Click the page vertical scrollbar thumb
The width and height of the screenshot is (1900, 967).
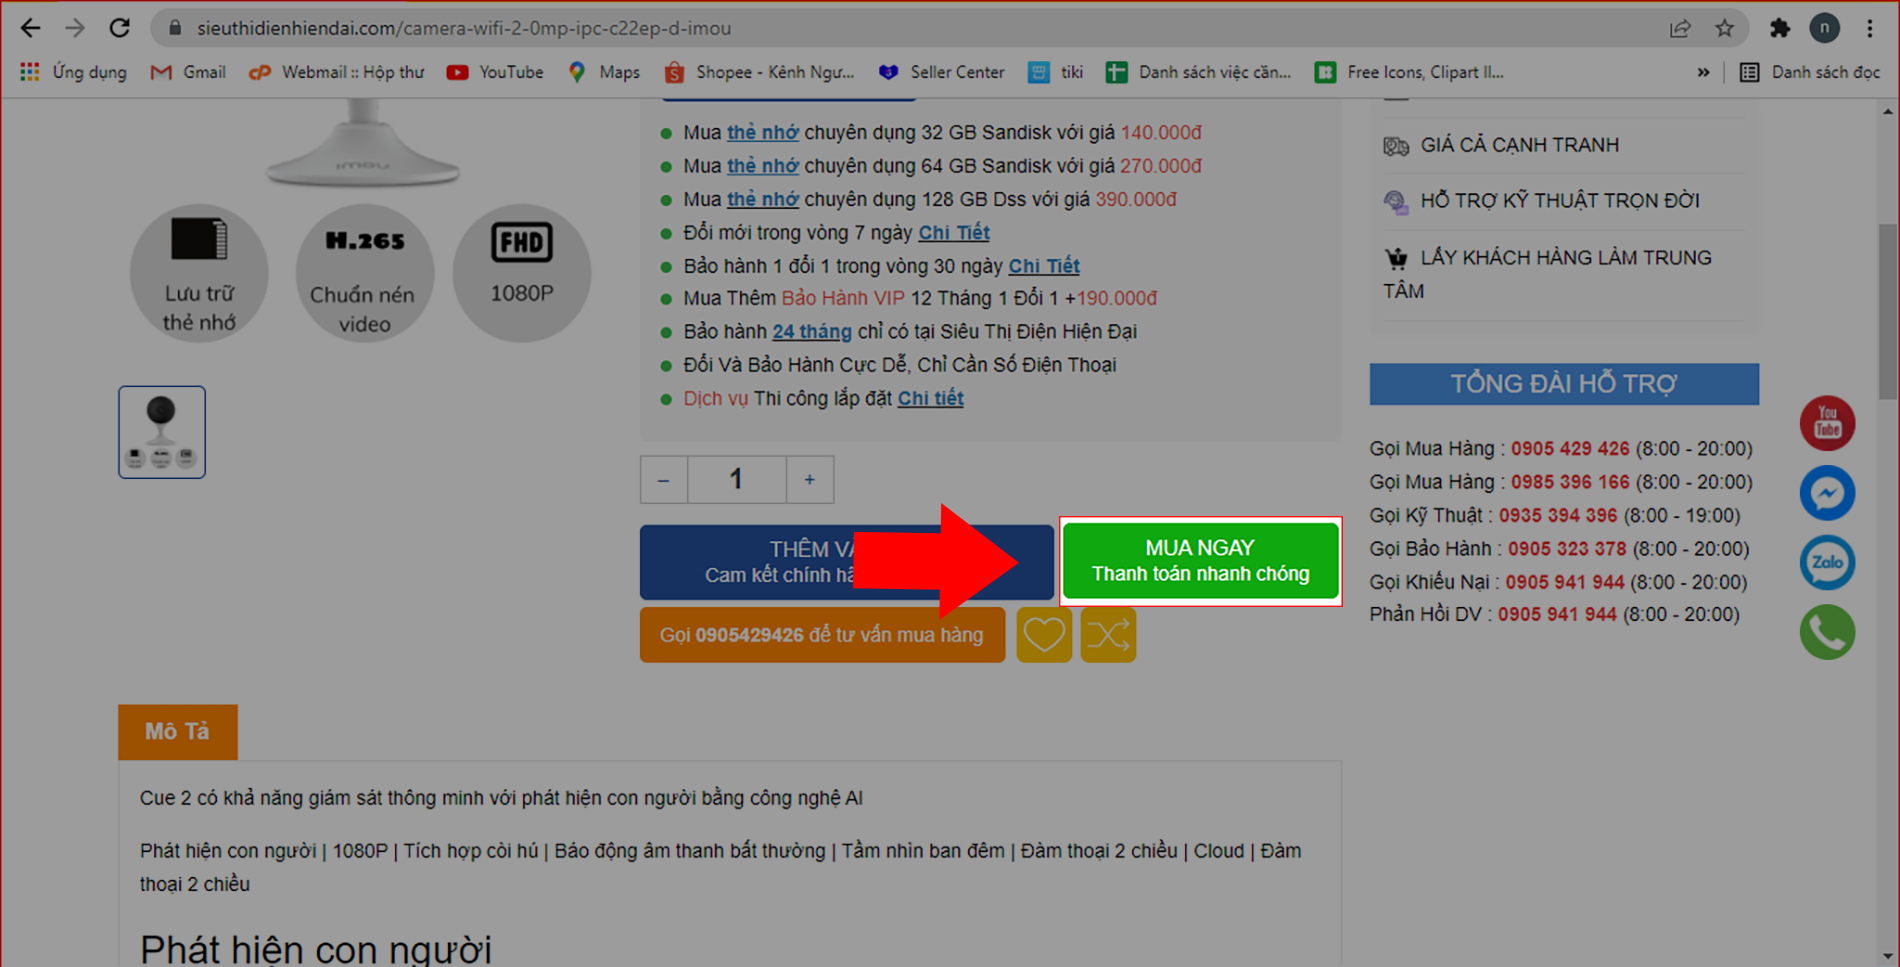point(1888,312)
